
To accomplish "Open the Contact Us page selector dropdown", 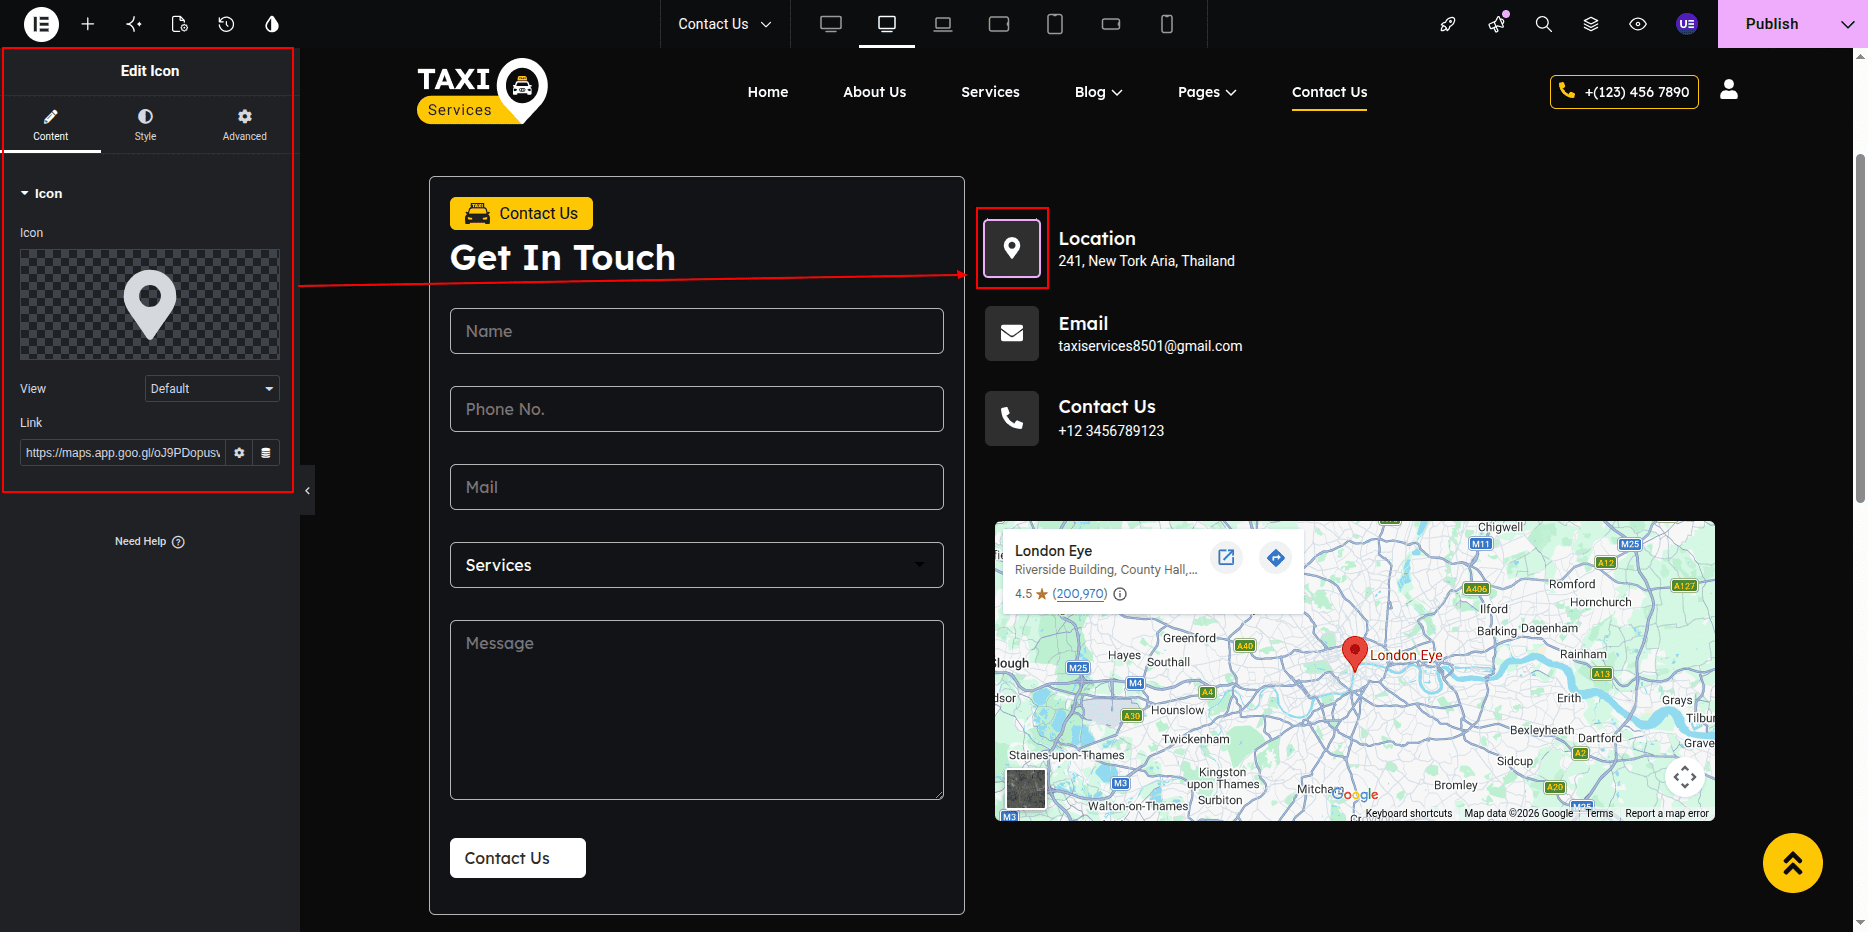I will pyautogui.click(x=725, y=24).
